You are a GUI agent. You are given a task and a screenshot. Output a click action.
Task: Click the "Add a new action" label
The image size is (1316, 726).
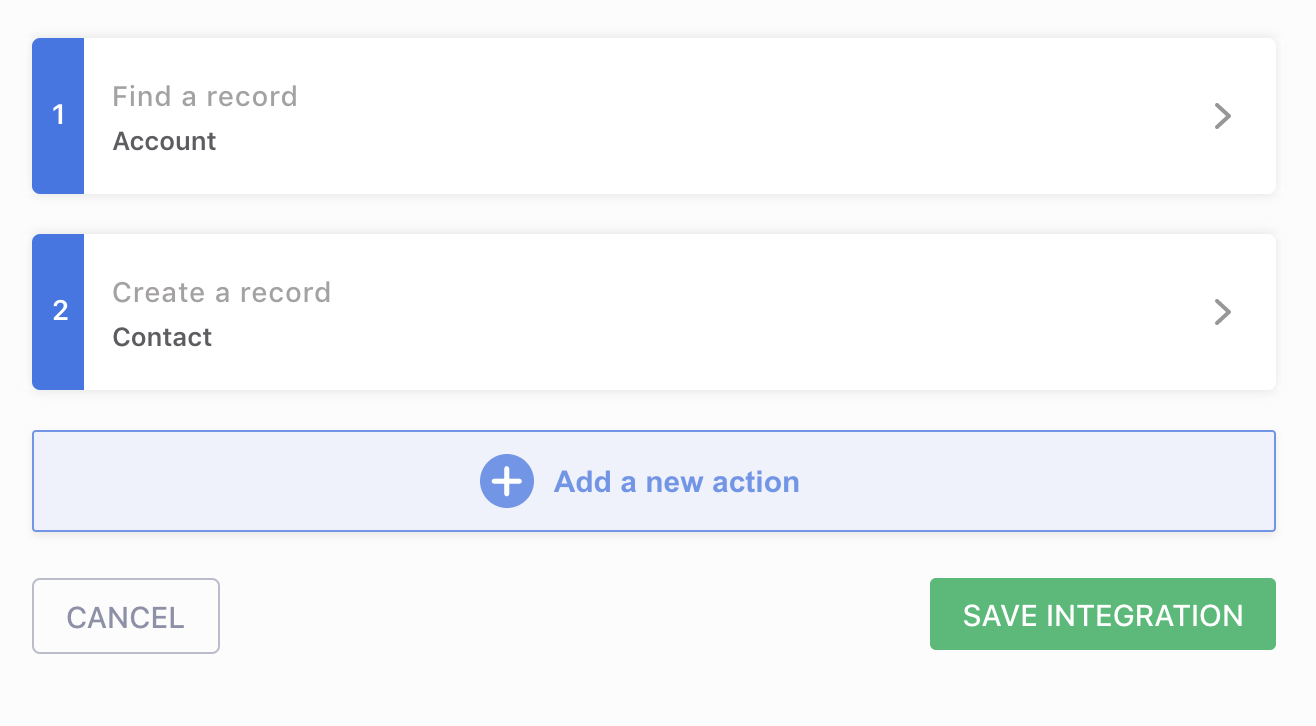(676, 482)
